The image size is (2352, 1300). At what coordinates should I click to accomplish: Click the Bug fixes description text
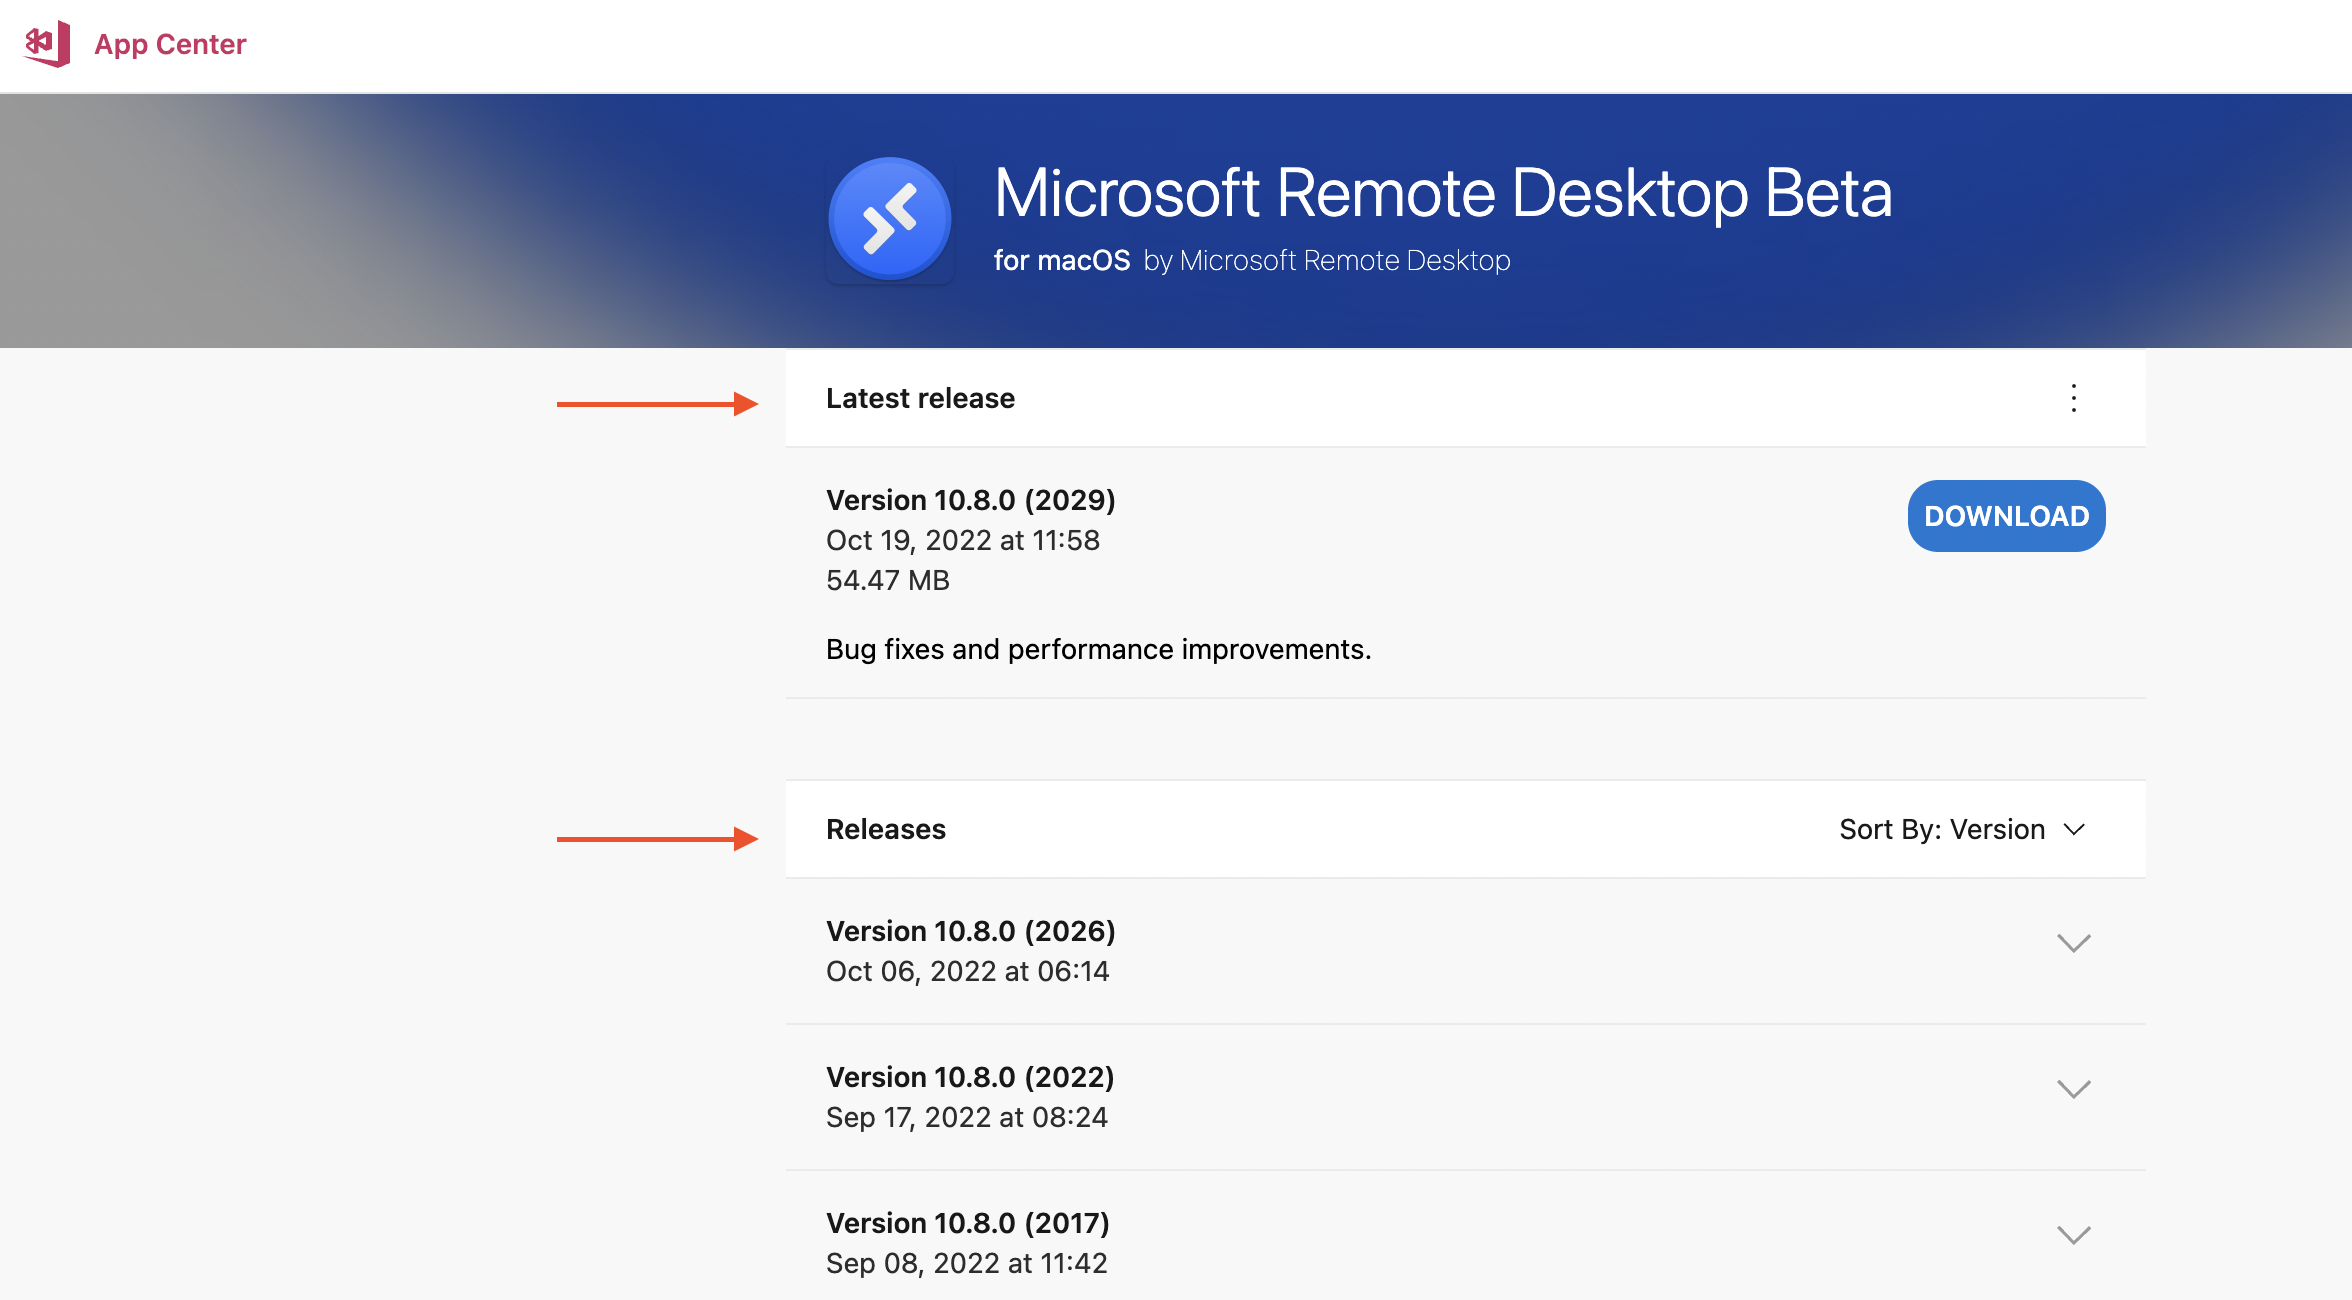point(1098,649)
